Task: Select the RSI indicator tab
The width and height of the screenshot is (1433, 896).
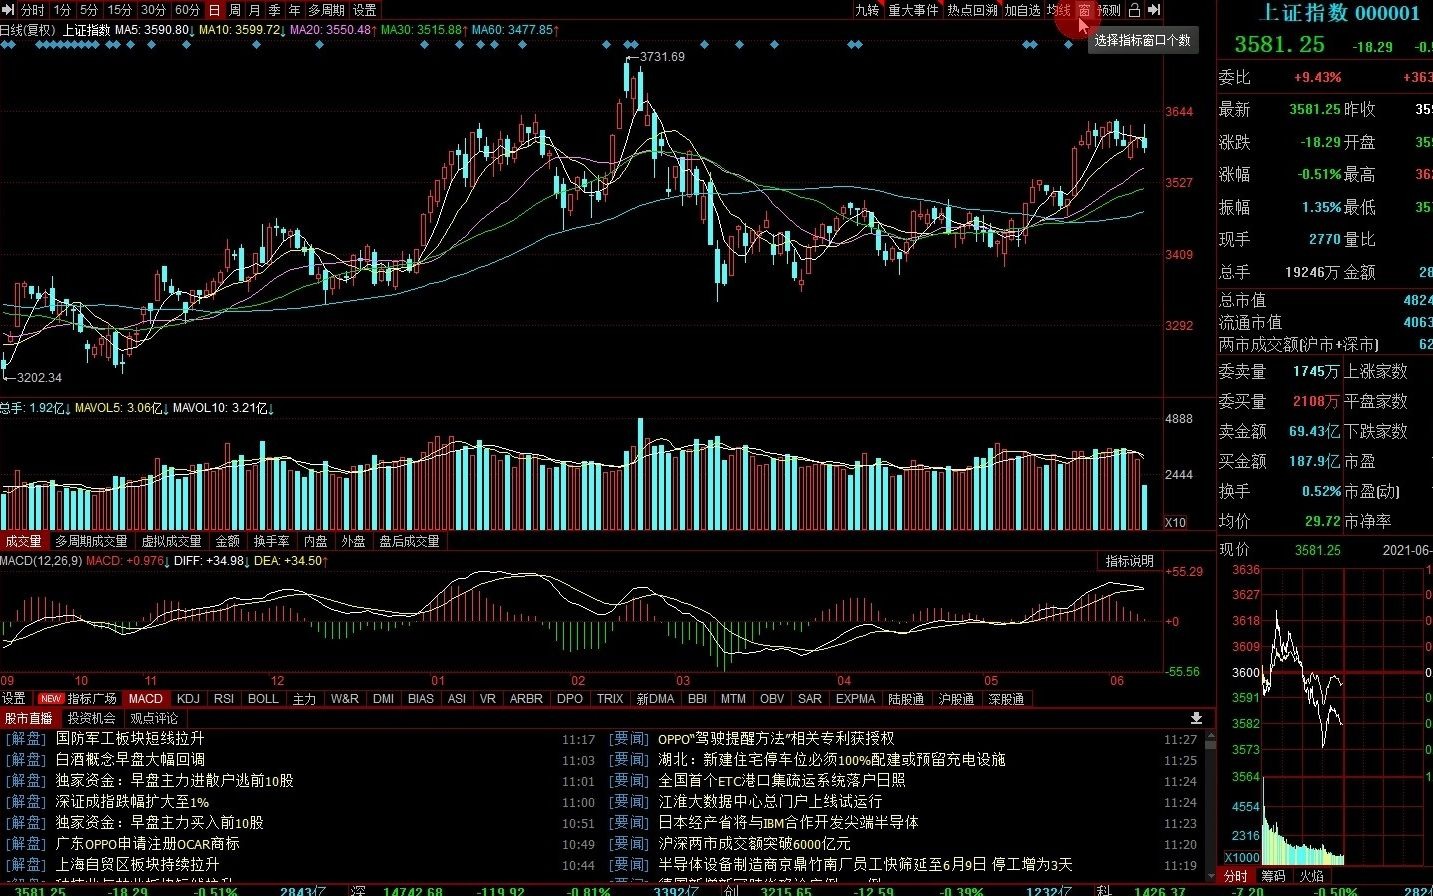Action: (224, 699)
